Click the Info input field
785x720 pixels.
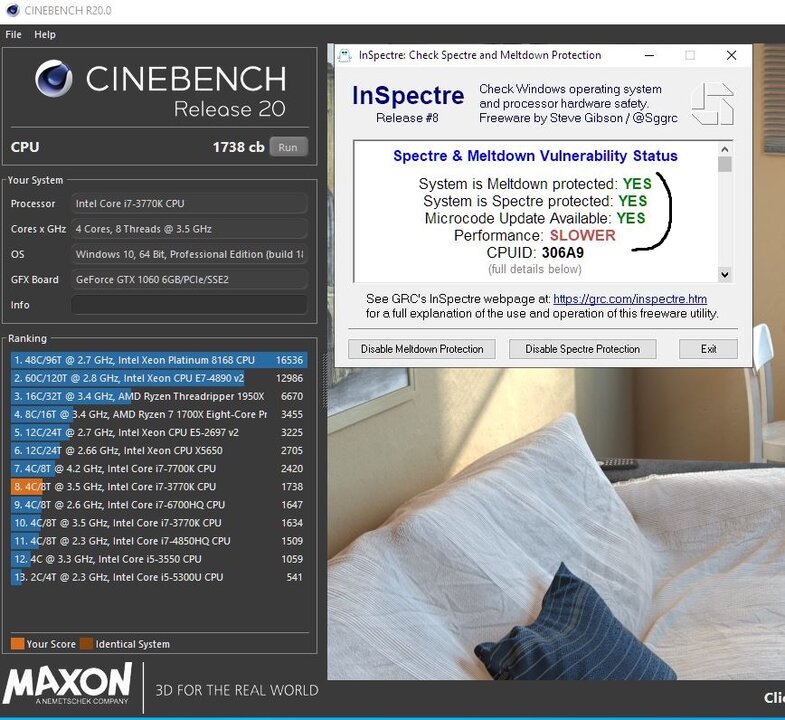tap(189, 304)
